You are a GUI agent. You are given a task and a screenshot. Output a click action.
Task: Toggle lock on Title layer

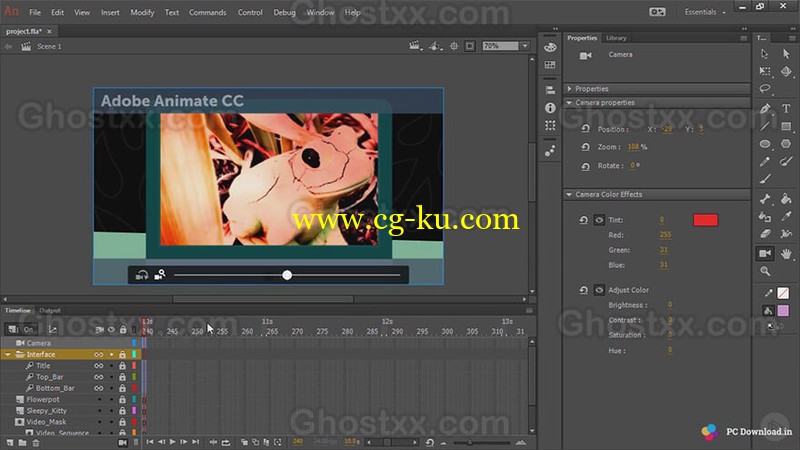122,366
